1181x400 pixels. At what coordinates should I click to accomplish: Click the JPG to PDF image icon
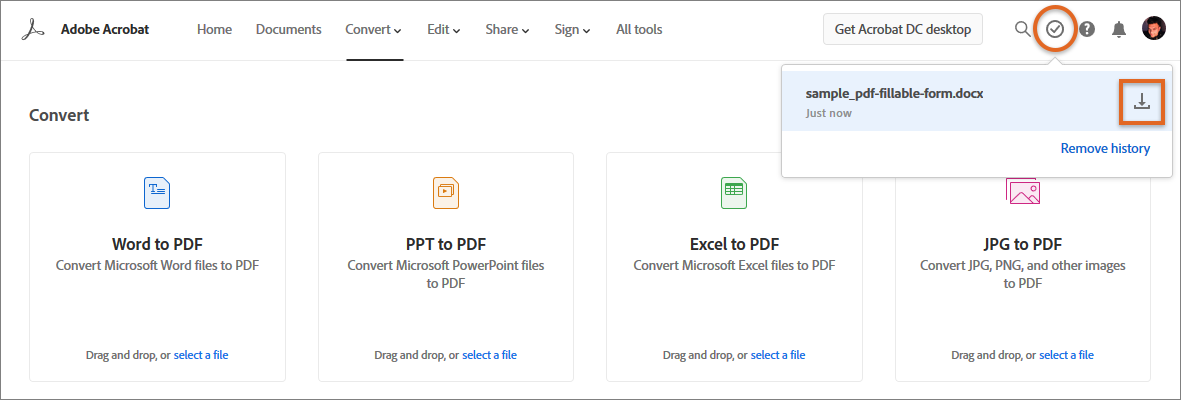[1023, 190]
